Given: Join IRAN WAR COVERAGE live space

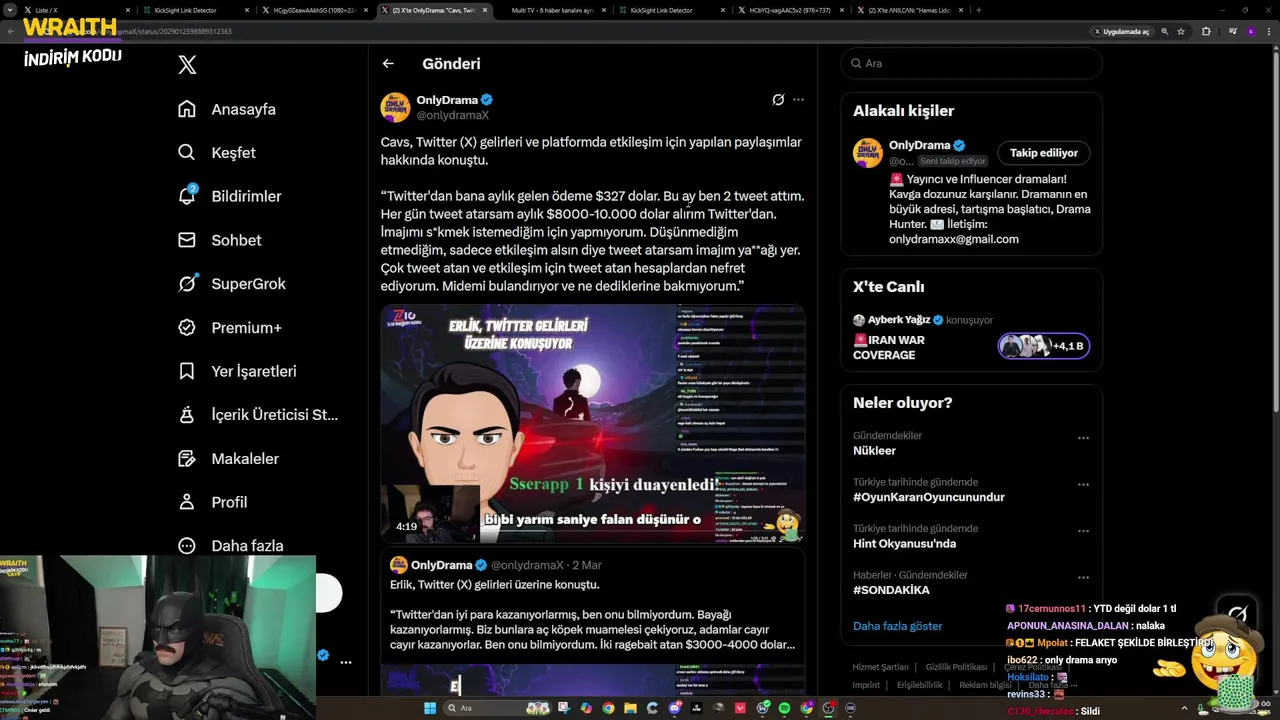Looking at the screenshot, I should coord(889,347).
